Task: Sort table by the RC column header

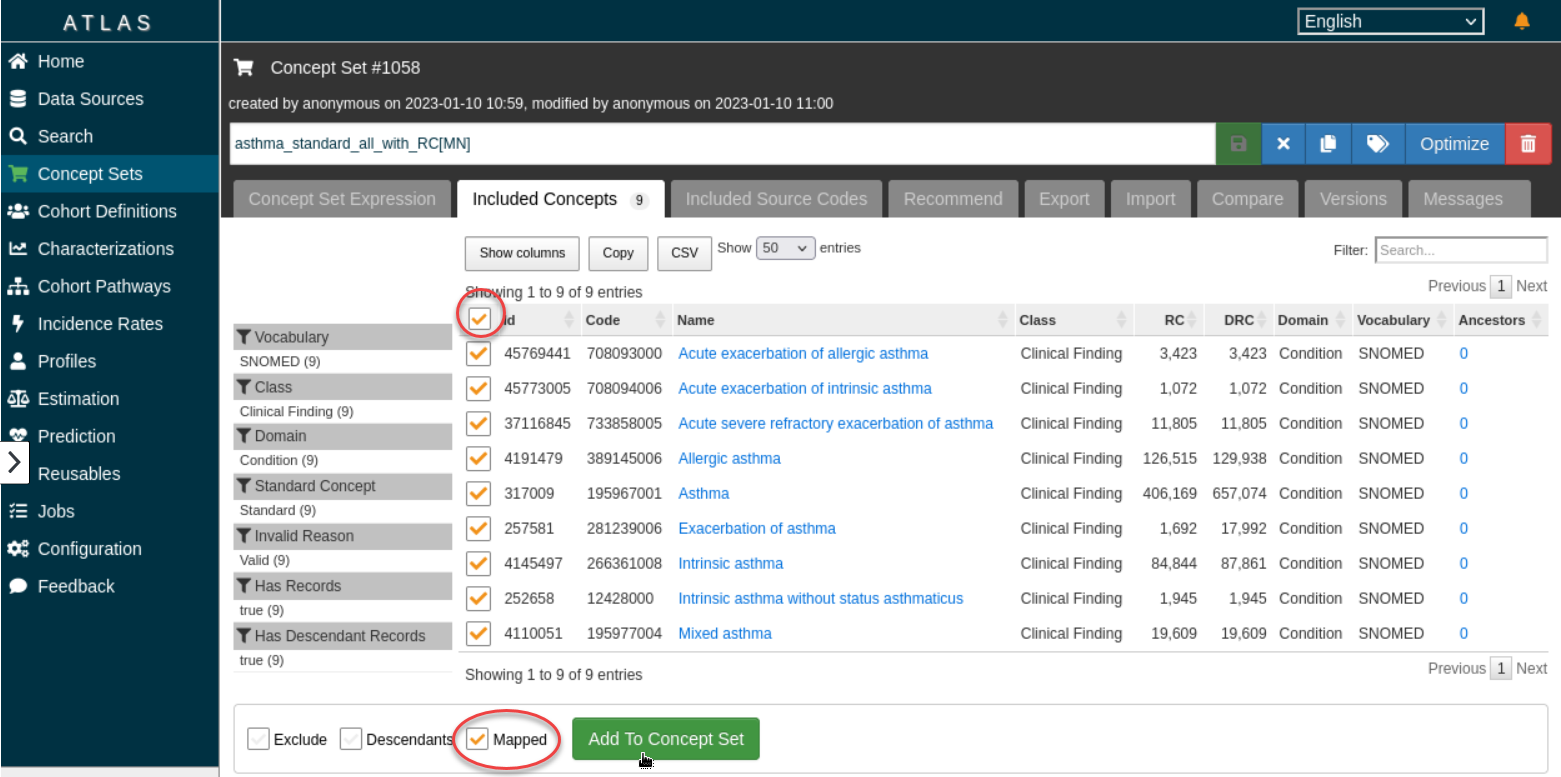Action: 1170,320
